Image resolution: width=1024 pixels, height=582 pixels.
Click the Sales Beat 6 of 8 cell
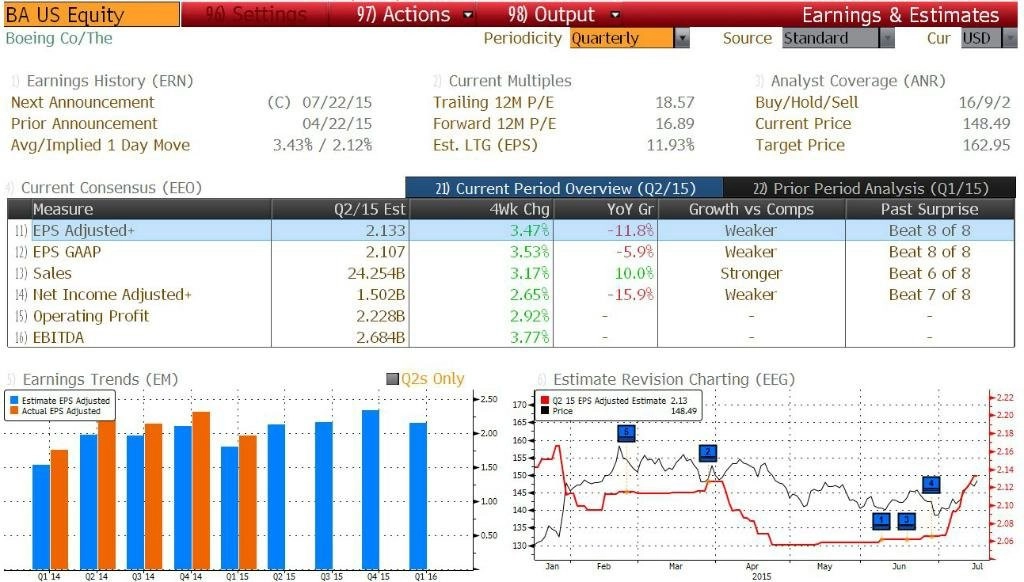click(x=929, y=273)
